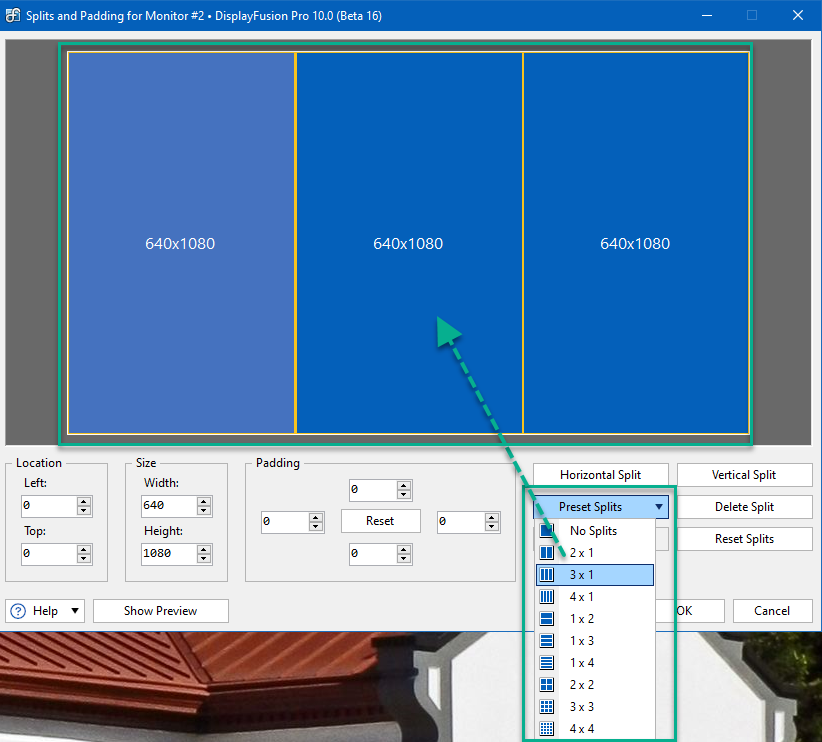The image size is (822, 742).
Task: Increase the left Padding value
Action: pos(316,518)
